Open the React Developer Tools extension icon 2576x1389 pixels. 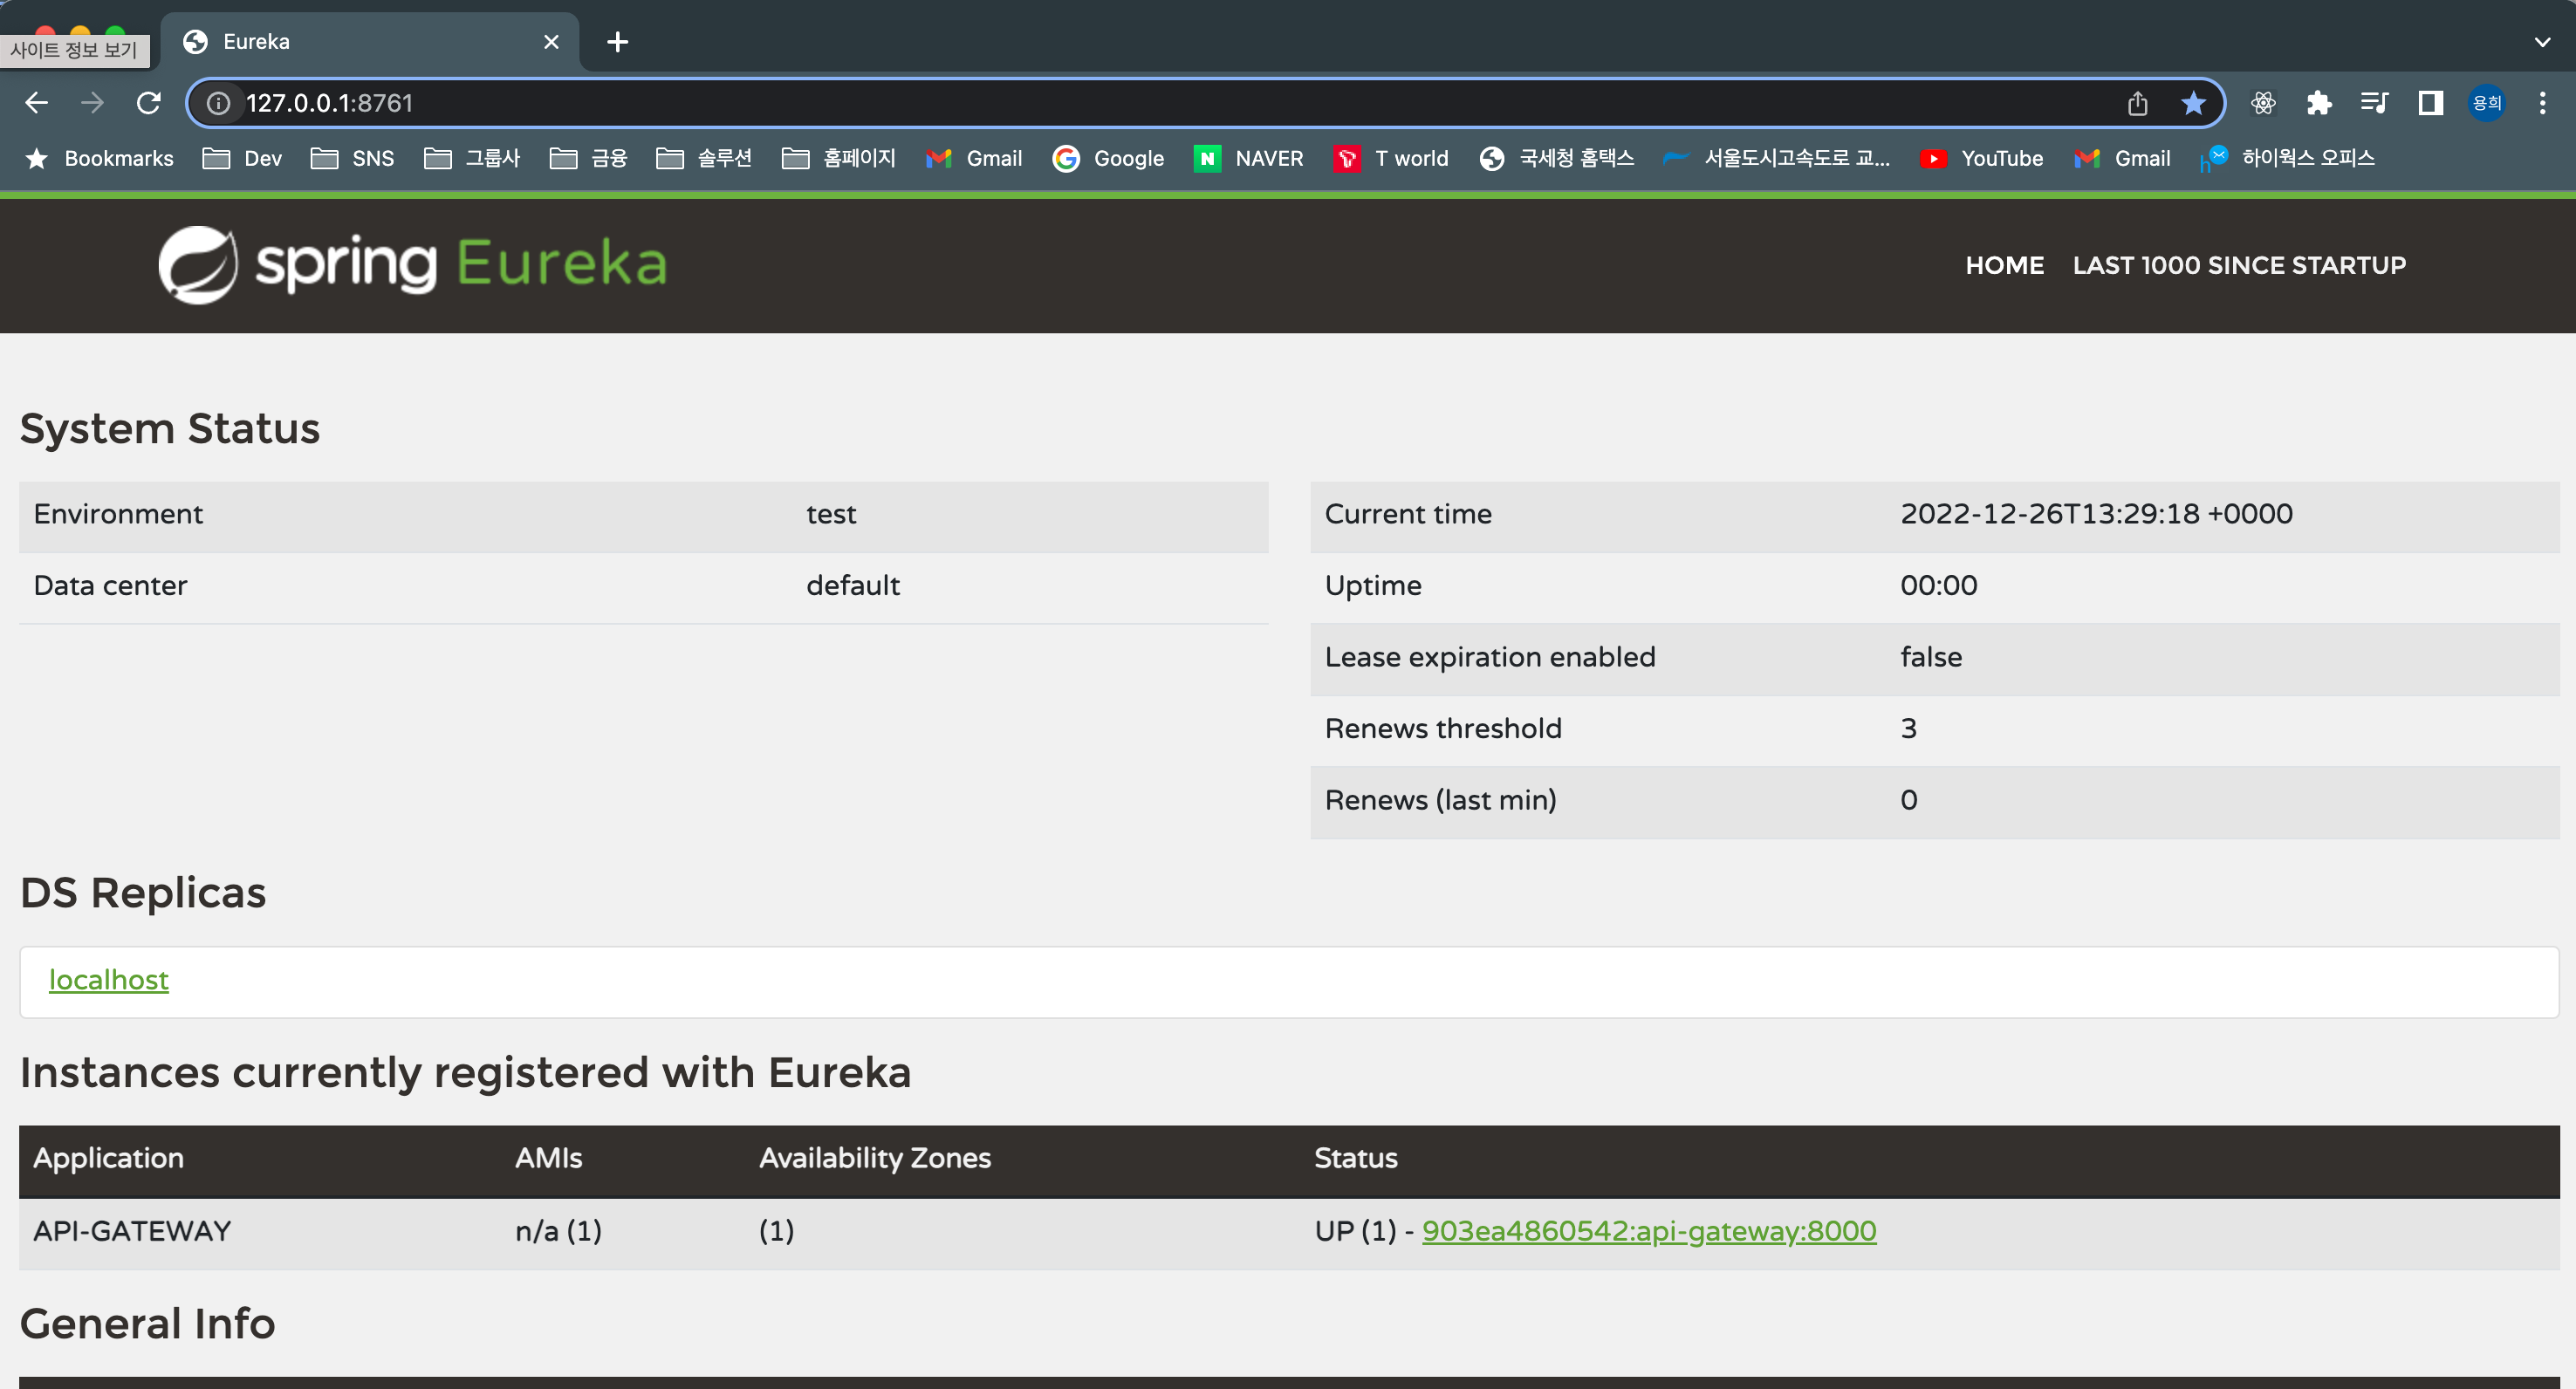click(x=2264, y=103)
